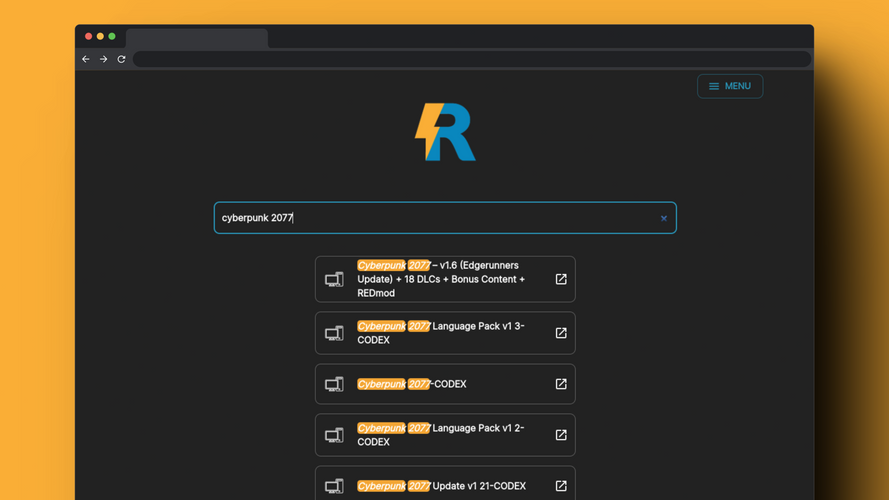Screen dimensions: 889x500
Task: Reload page with refresh icon
Action: click(x=121, y=59)
